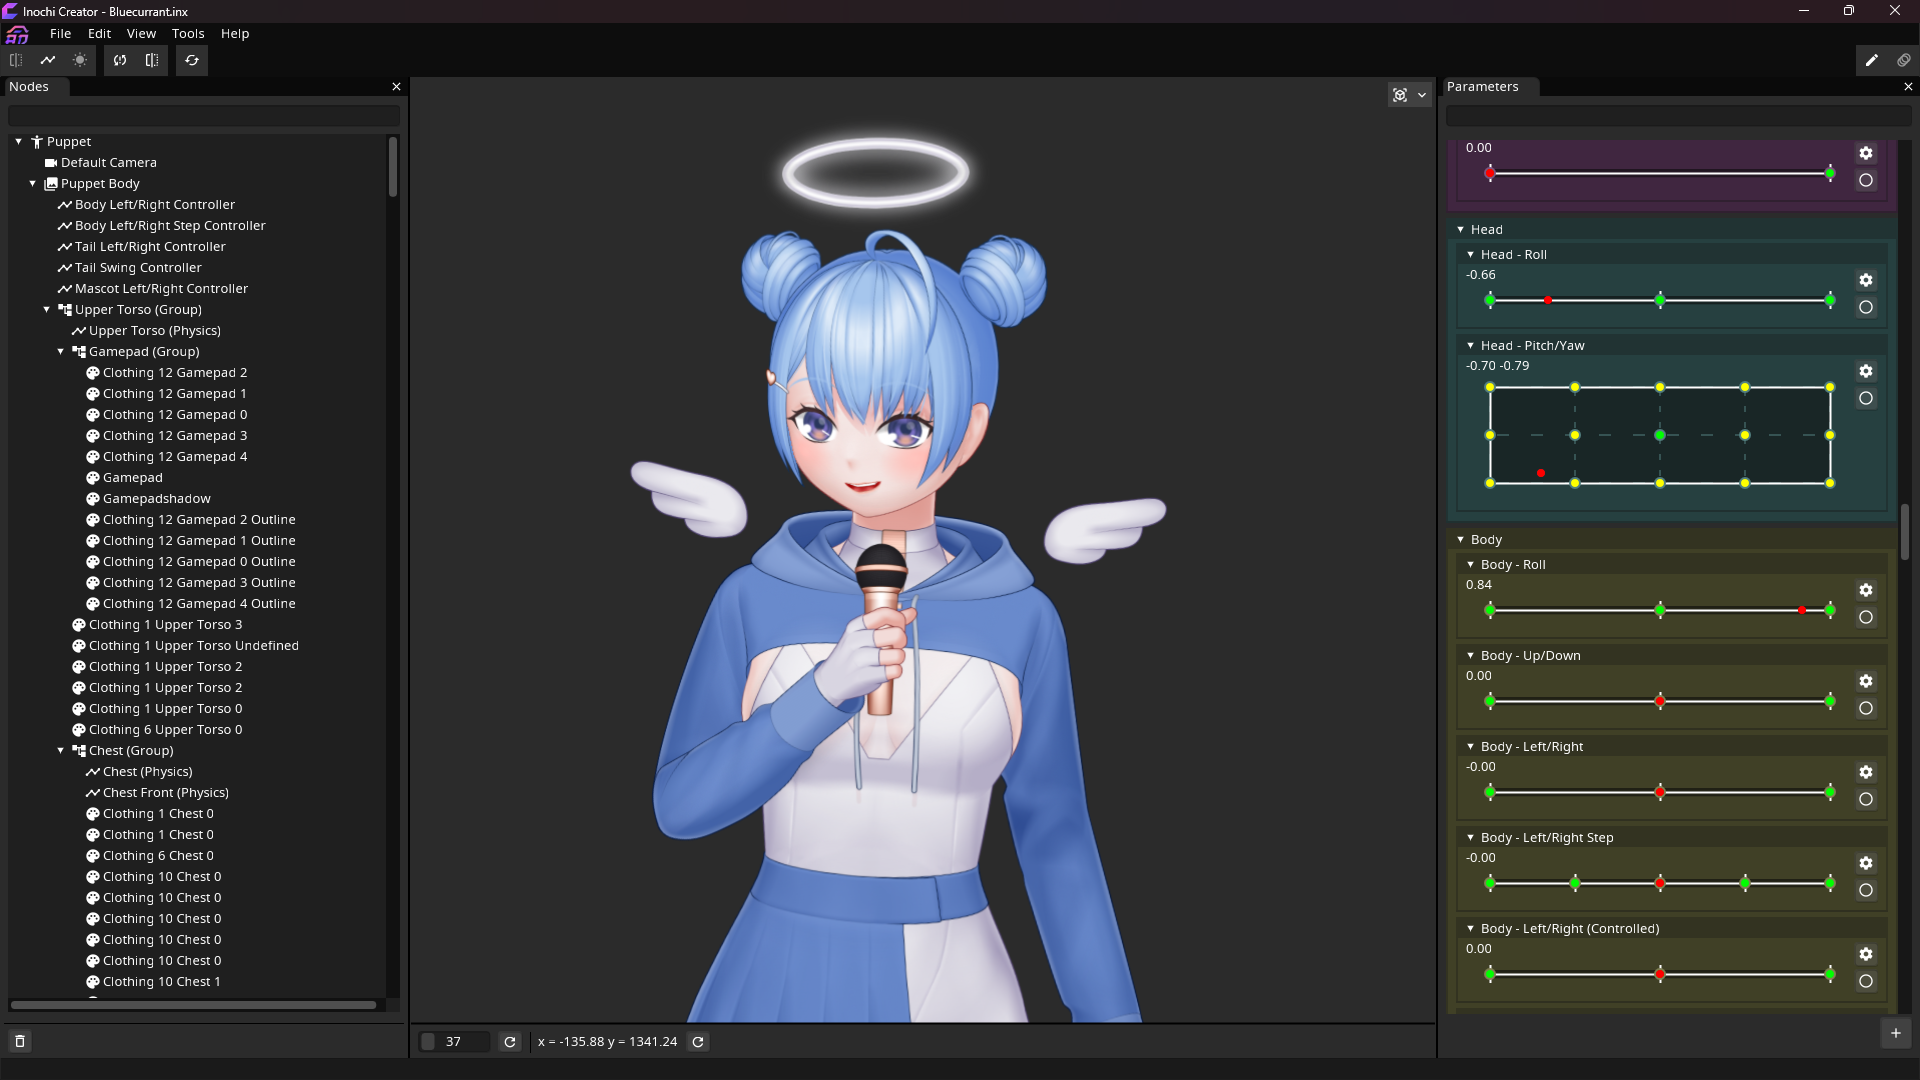Open the View menu
1920x1080 pixels.
tap(141, 34)
